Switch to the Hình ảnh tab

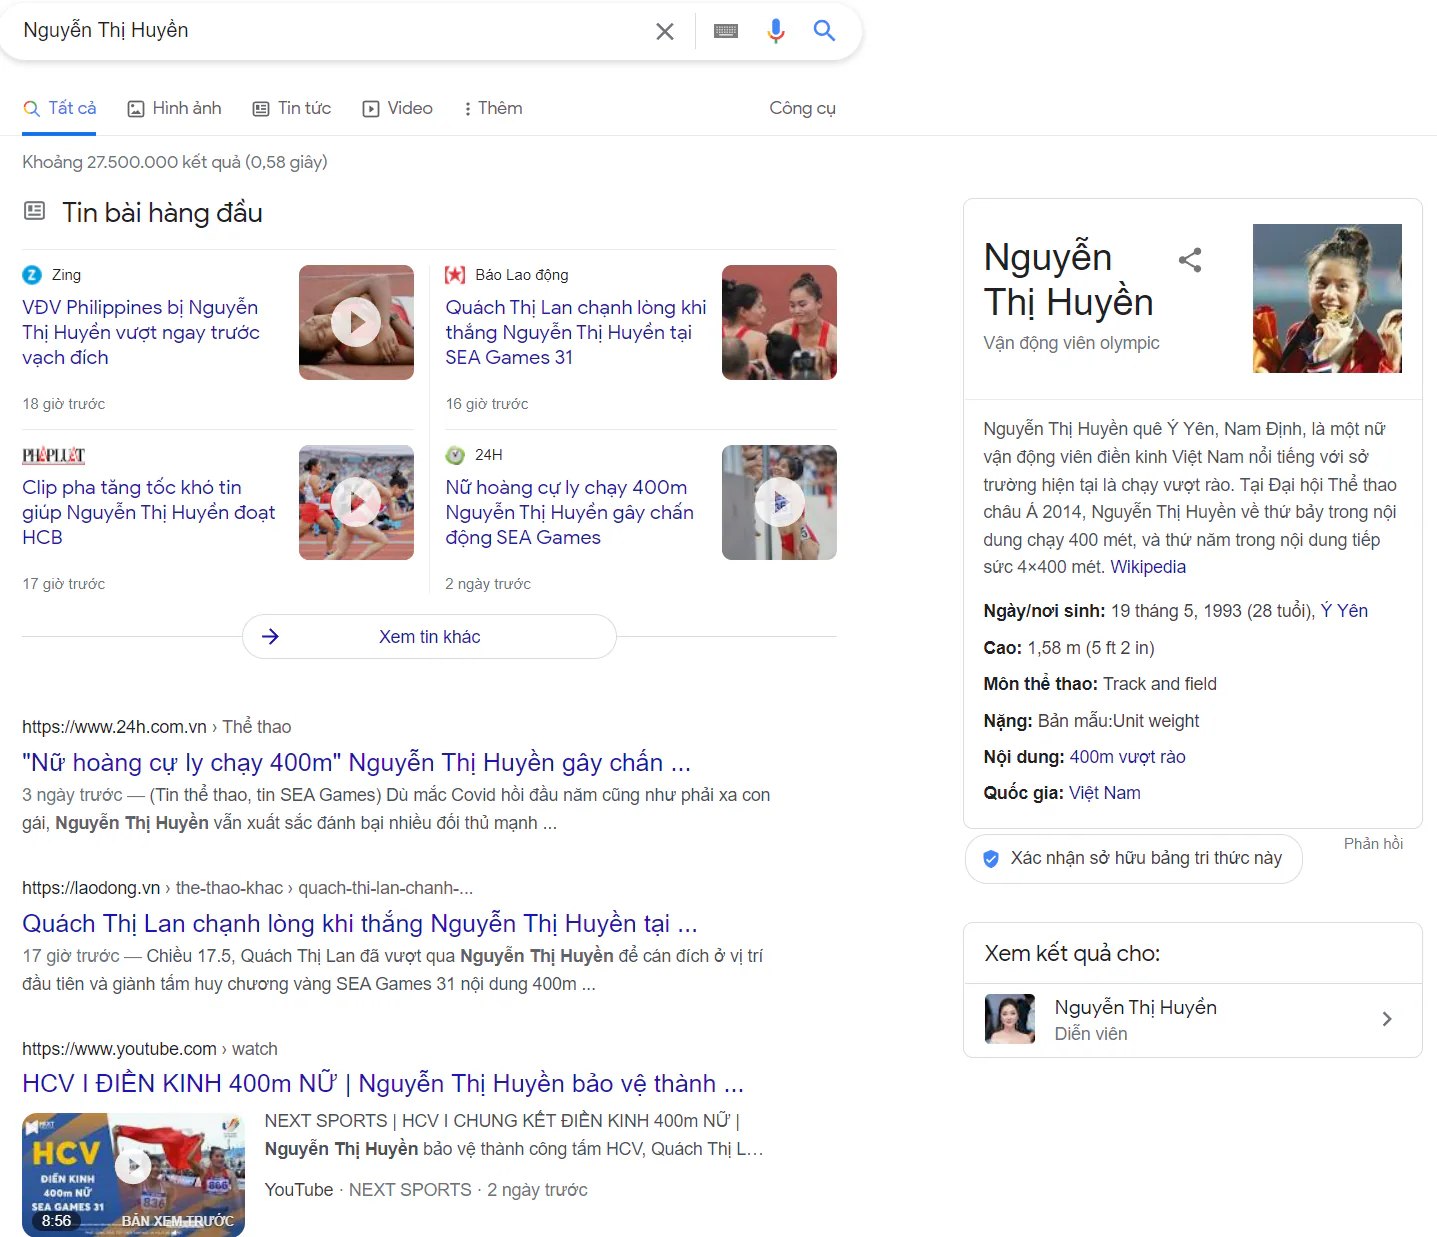(x=175, y=108)
